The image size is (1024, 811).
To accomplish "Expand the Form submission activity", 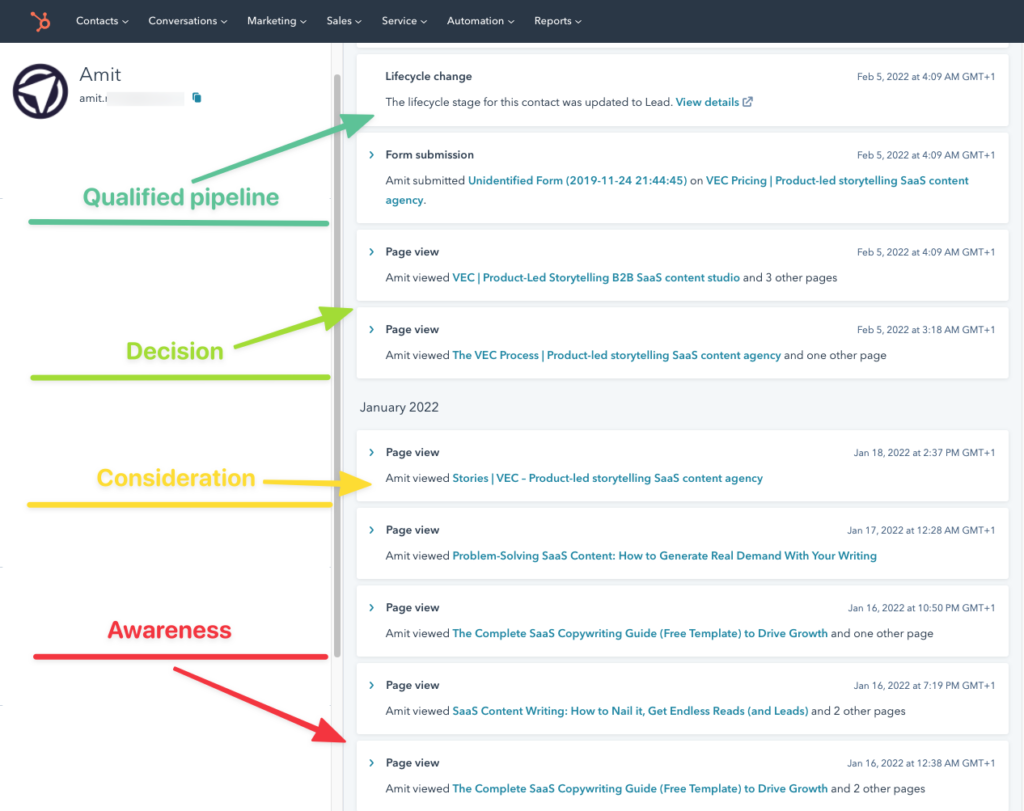I will pos(372,155).
